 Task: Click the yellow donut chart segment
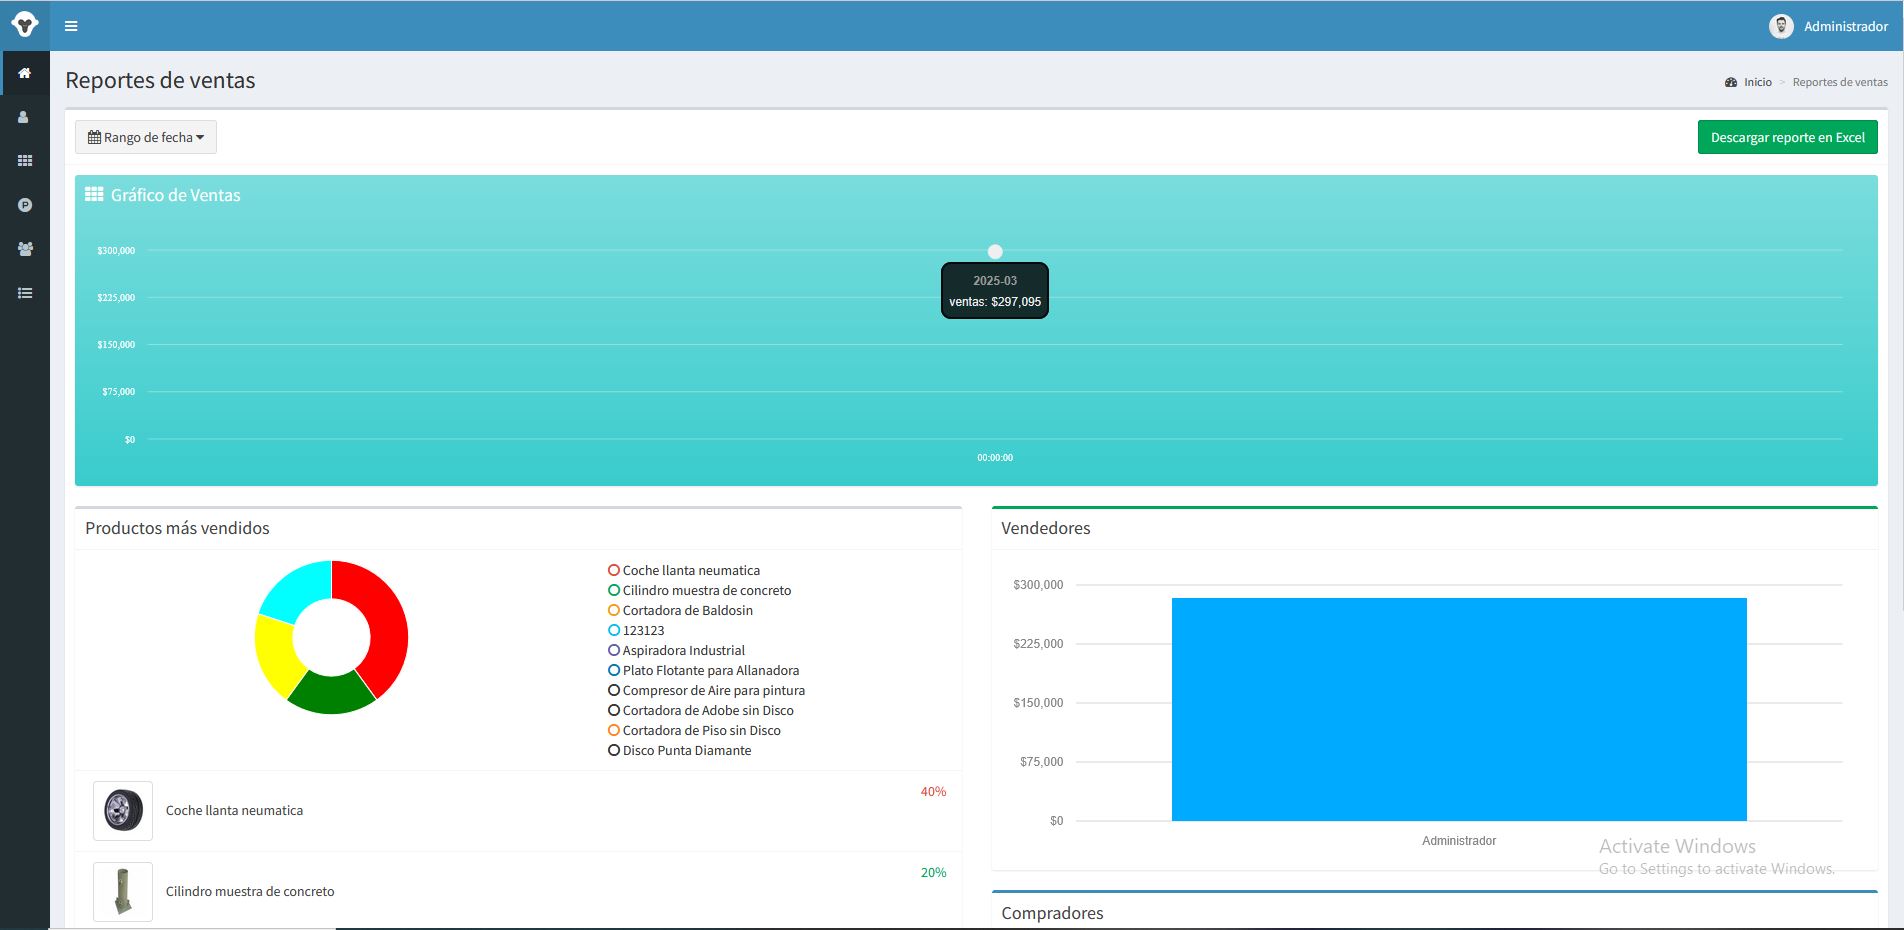276,656
